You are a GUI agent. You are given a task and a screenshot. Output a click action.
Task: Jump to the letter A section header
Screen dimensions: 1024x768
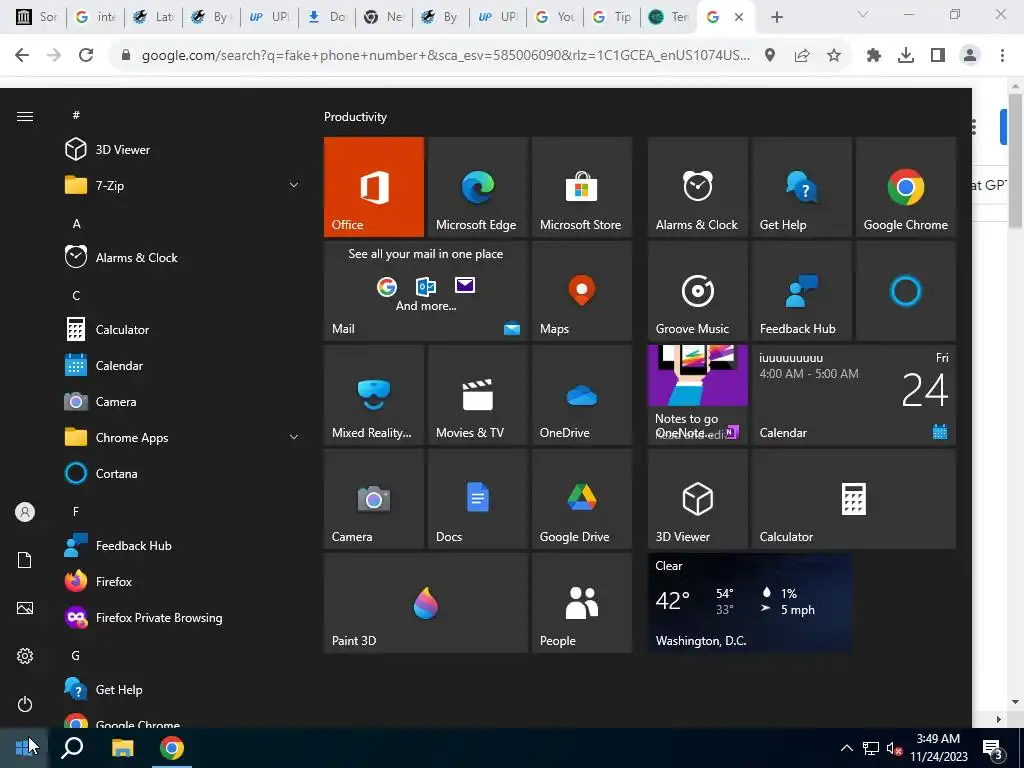(76, 223)
